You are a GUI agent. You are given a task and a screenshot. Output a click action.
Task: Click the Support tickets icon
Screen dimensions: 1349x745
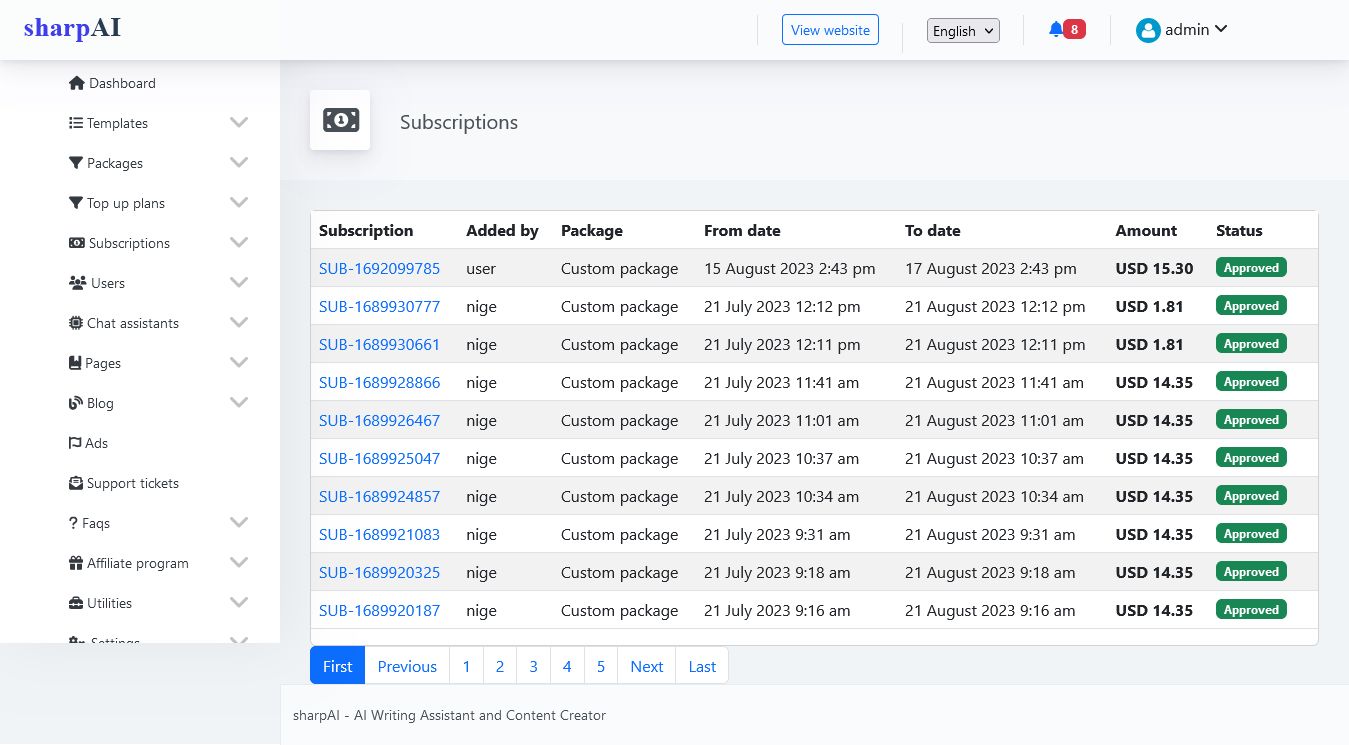76,483
